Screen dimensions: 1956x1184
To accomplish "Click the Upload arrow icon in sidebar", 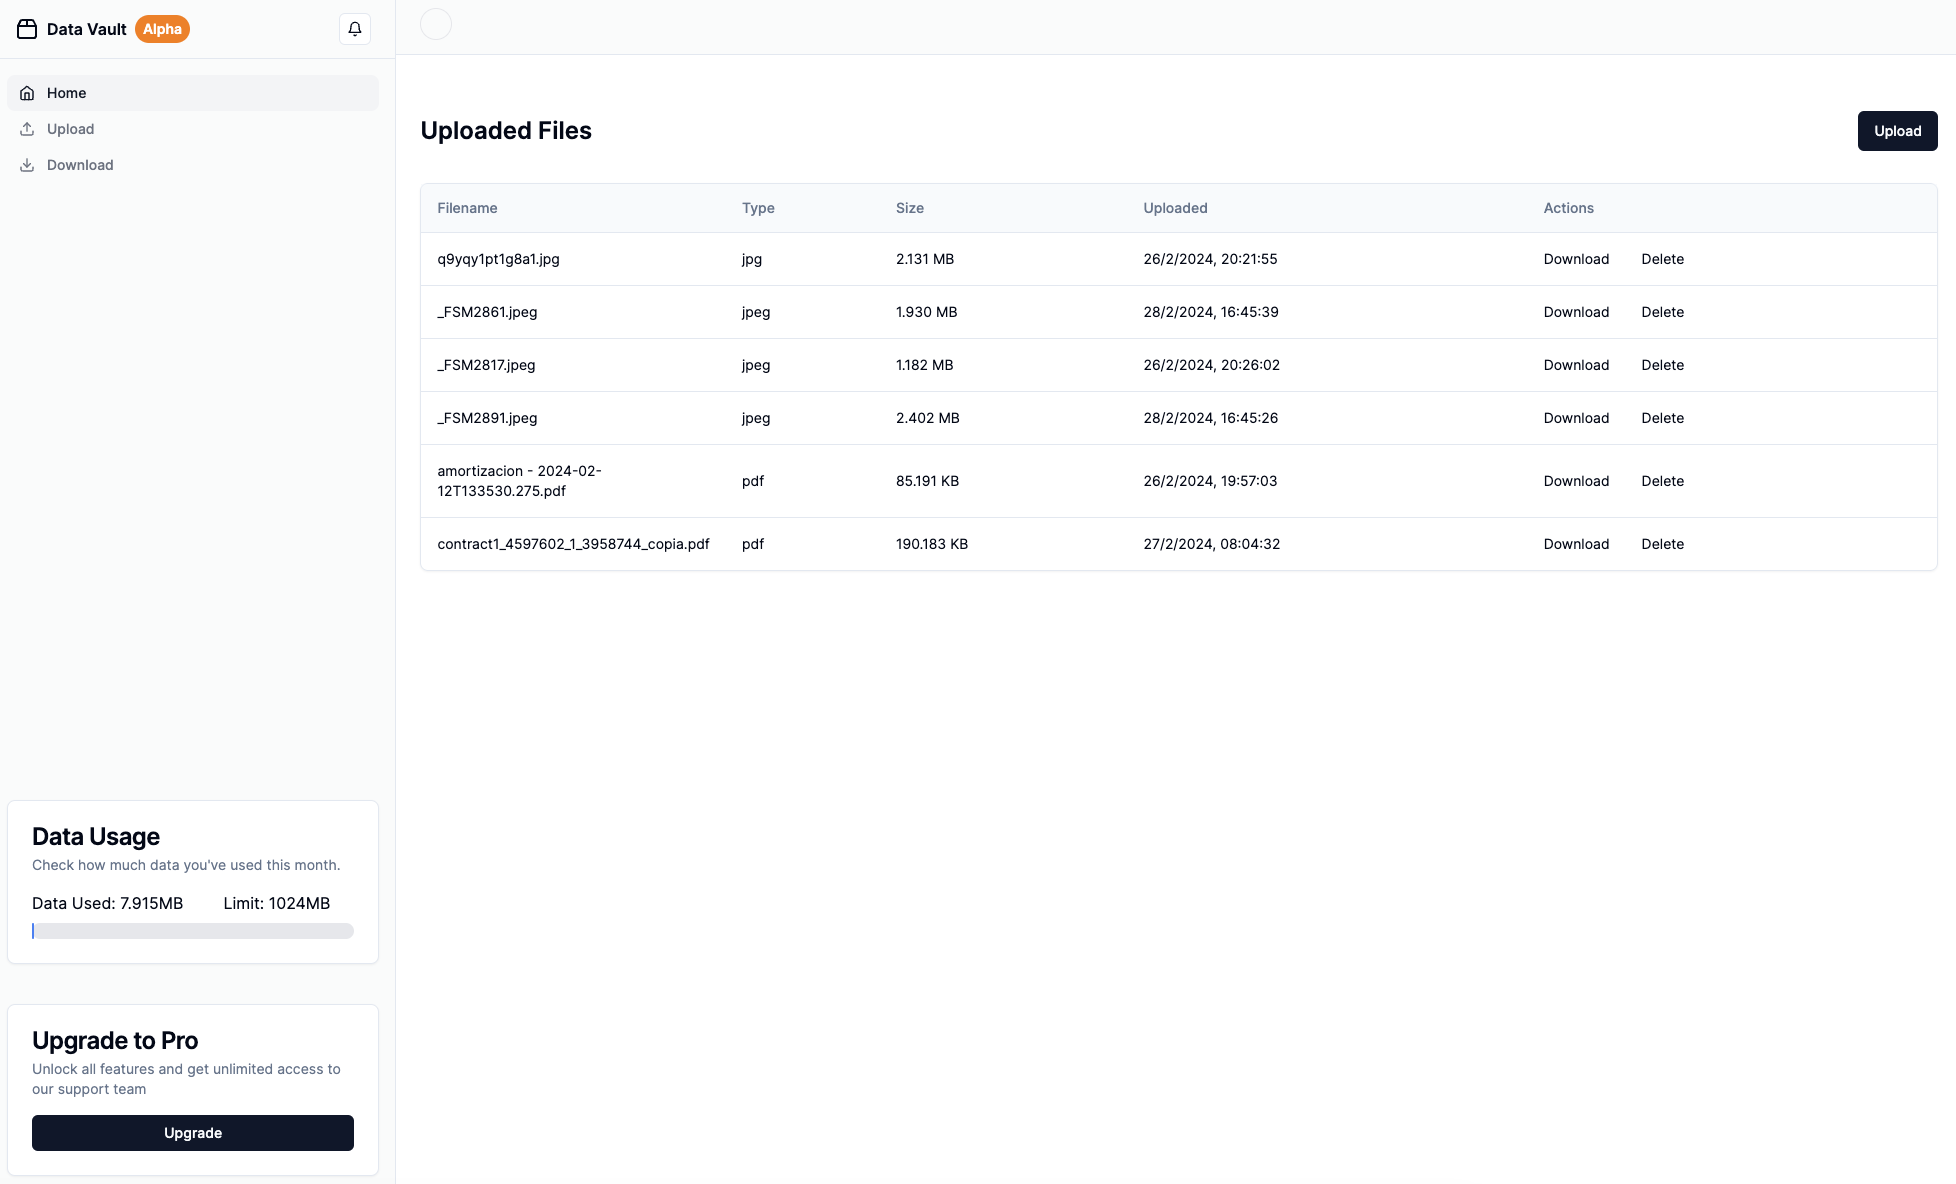I will point(27,129).
